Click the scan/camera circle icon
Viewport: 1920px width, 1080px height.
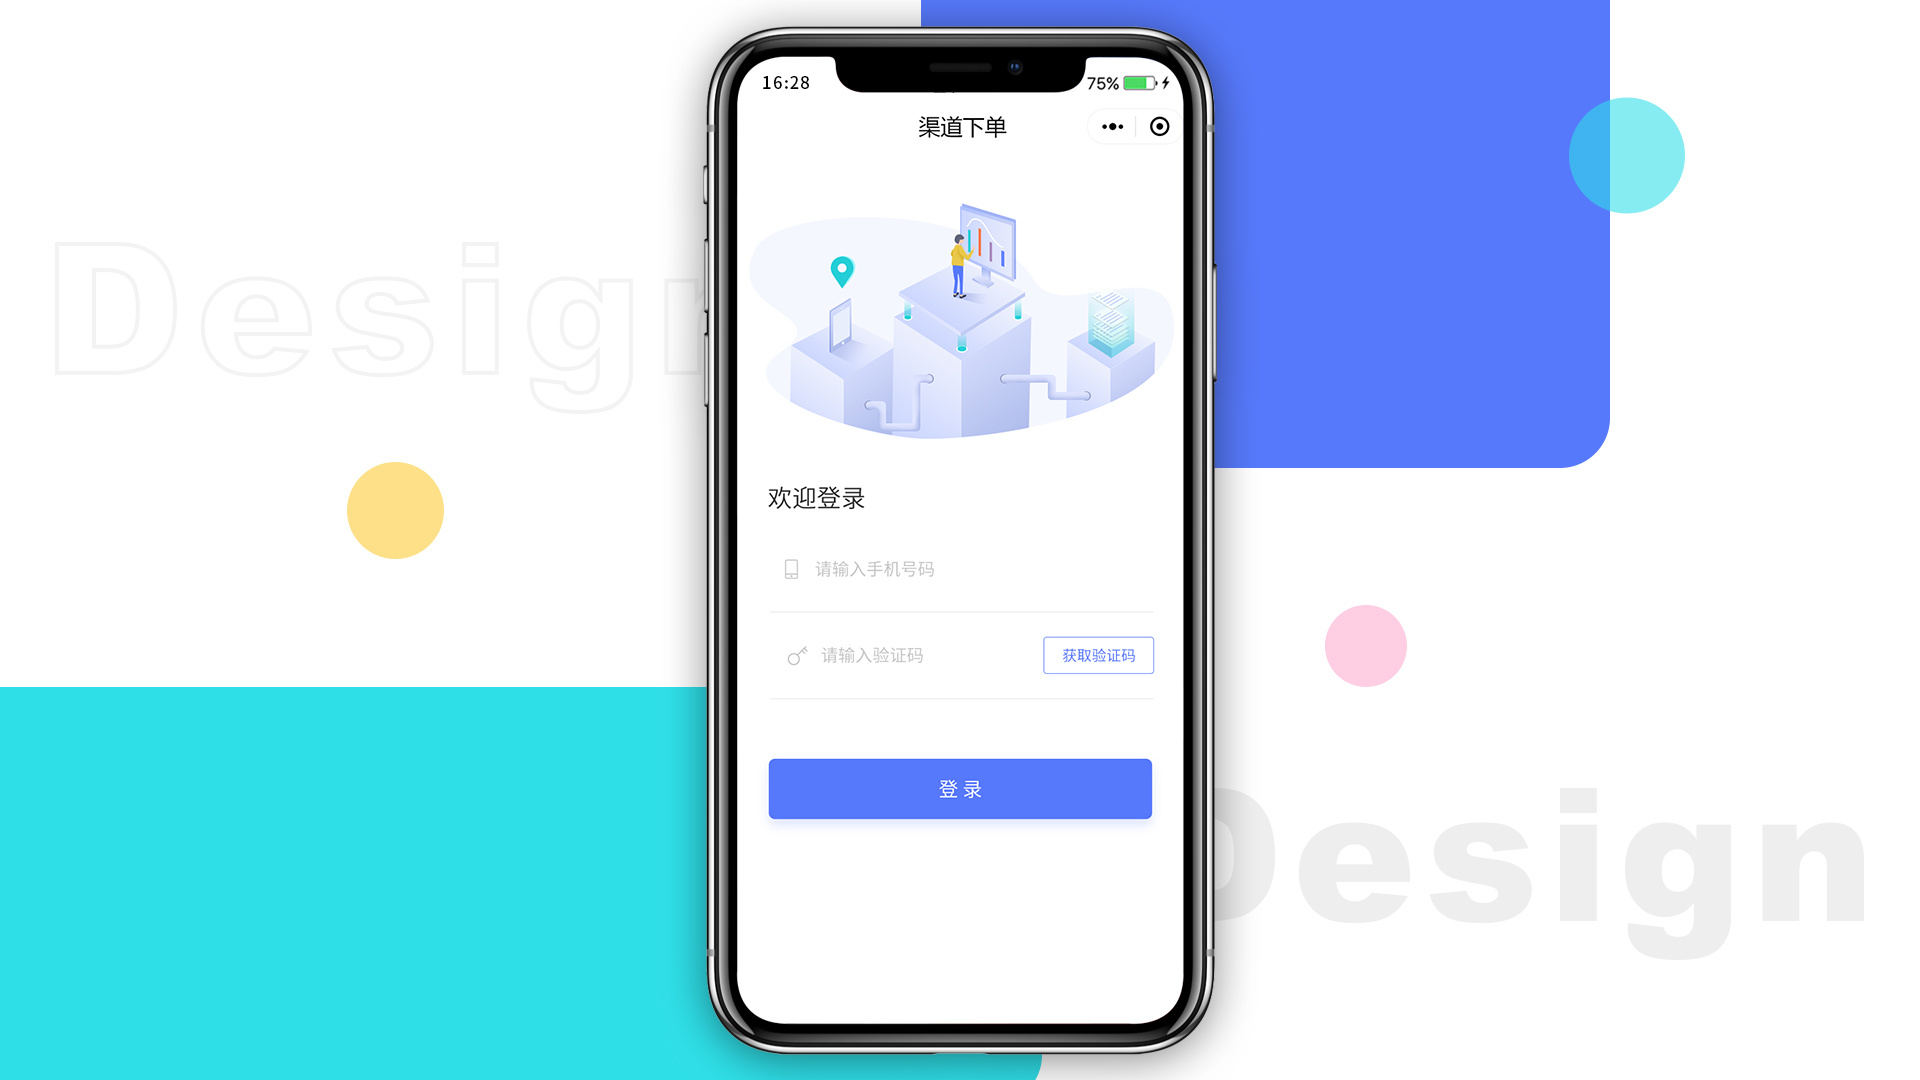tap(1159, 127)
